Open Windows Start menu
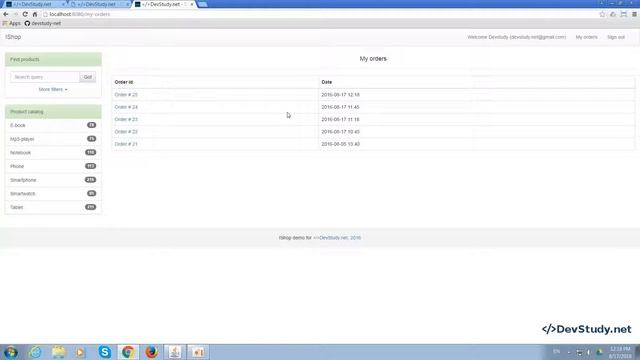The width and height of the screenshot is (640, 360). [11, 352]
